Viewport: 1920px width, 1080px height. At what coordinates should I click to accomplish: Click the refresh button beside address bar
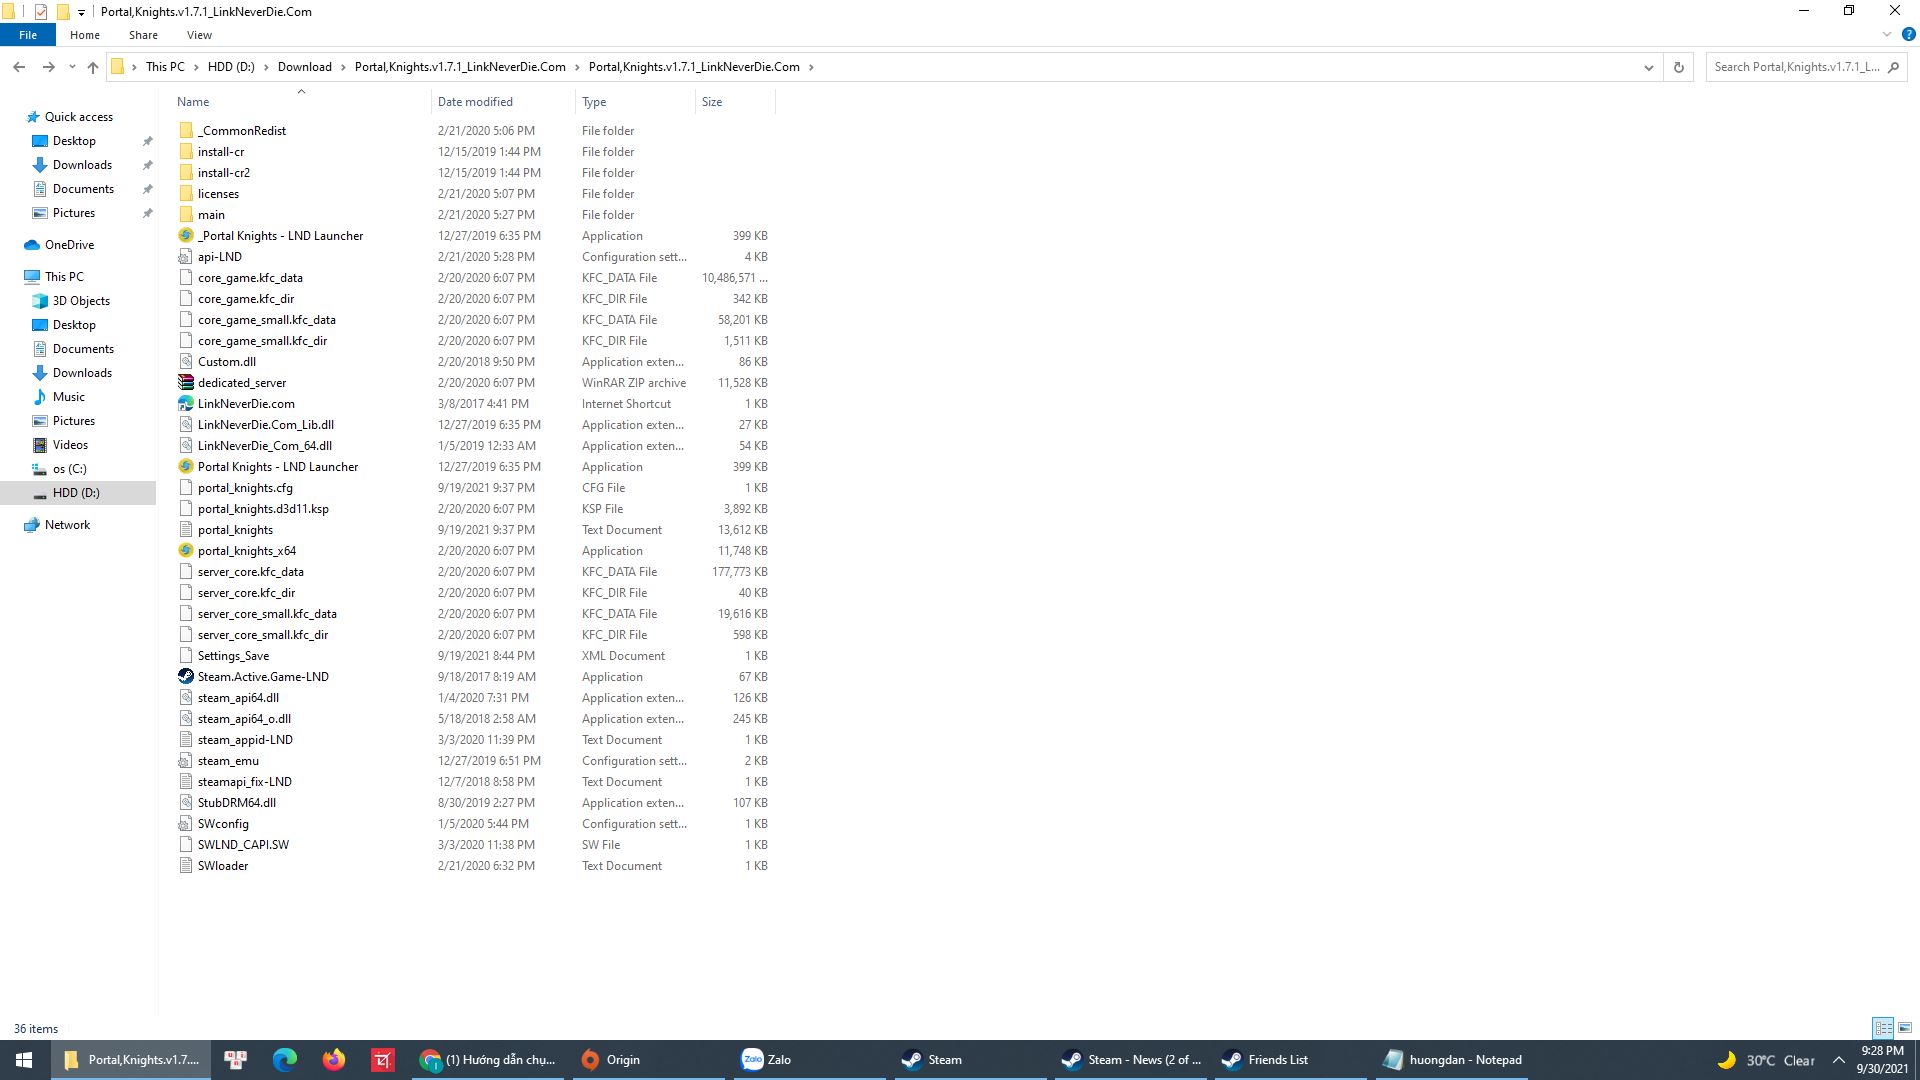[1679, 67]
